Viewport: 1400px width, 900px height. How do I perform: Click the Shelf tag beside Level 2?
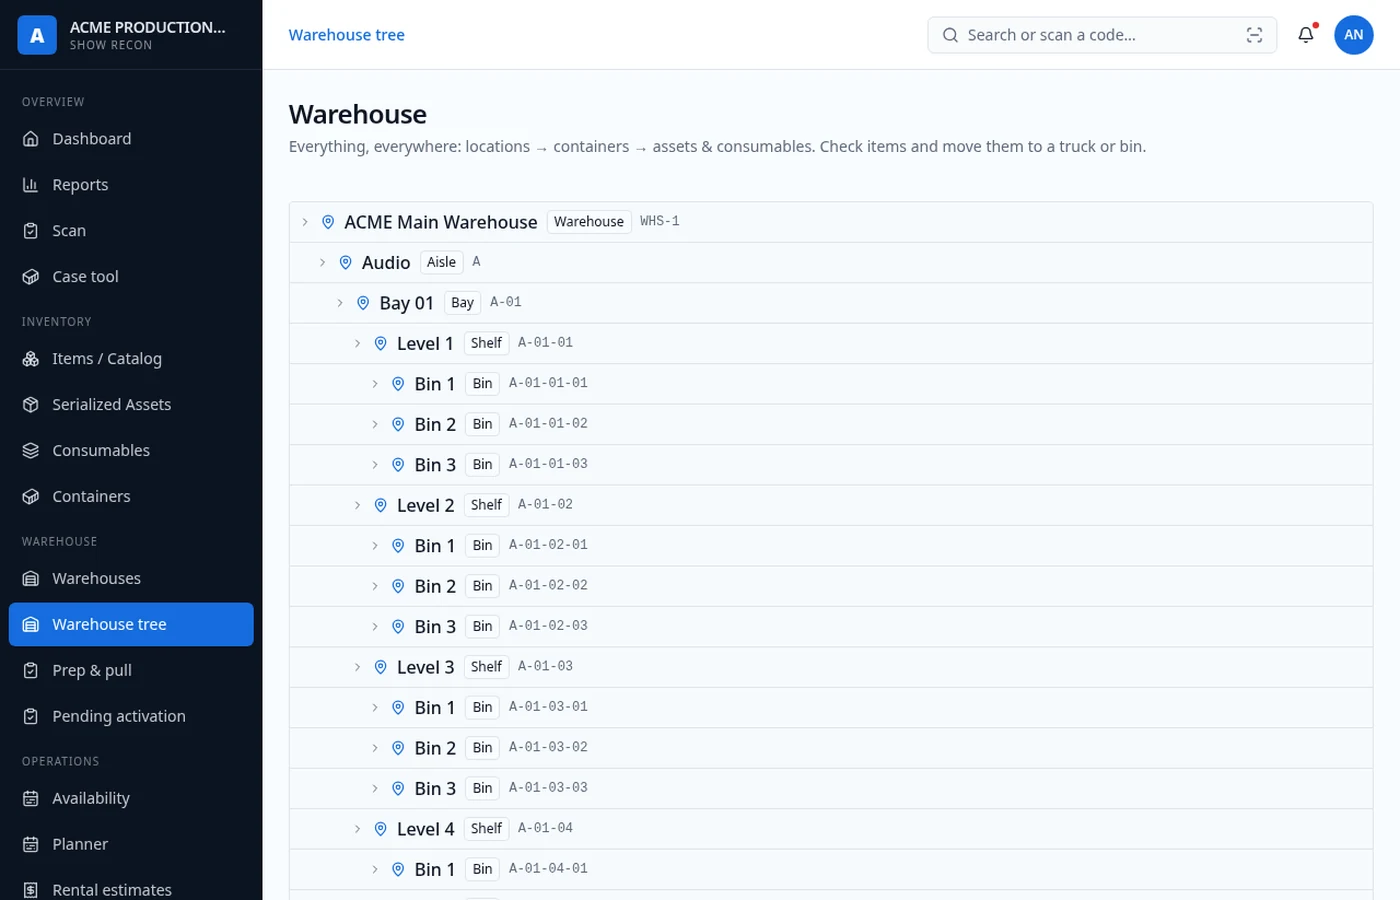coord(486,505)
